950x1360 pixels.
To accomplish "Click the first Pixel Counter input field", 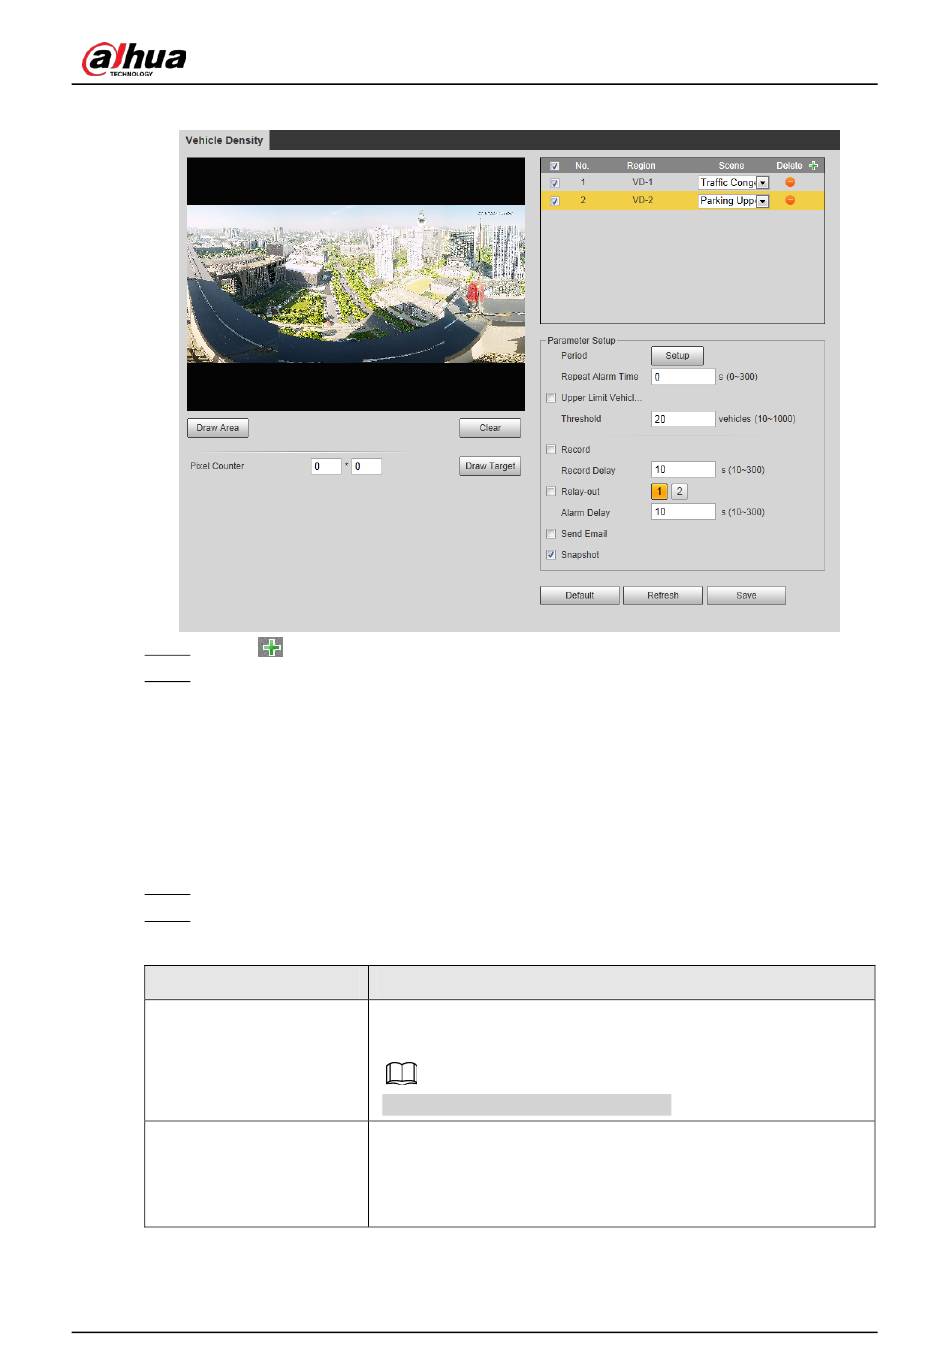I will (326, 466).
